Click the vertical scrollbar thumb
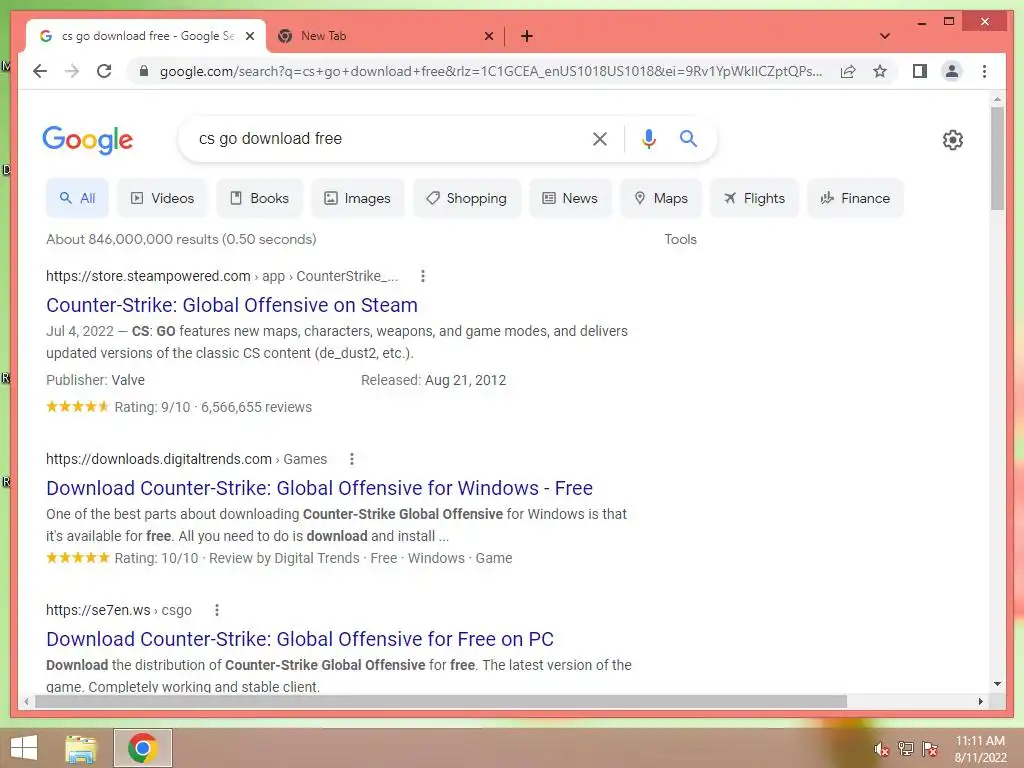 [997, 159]
